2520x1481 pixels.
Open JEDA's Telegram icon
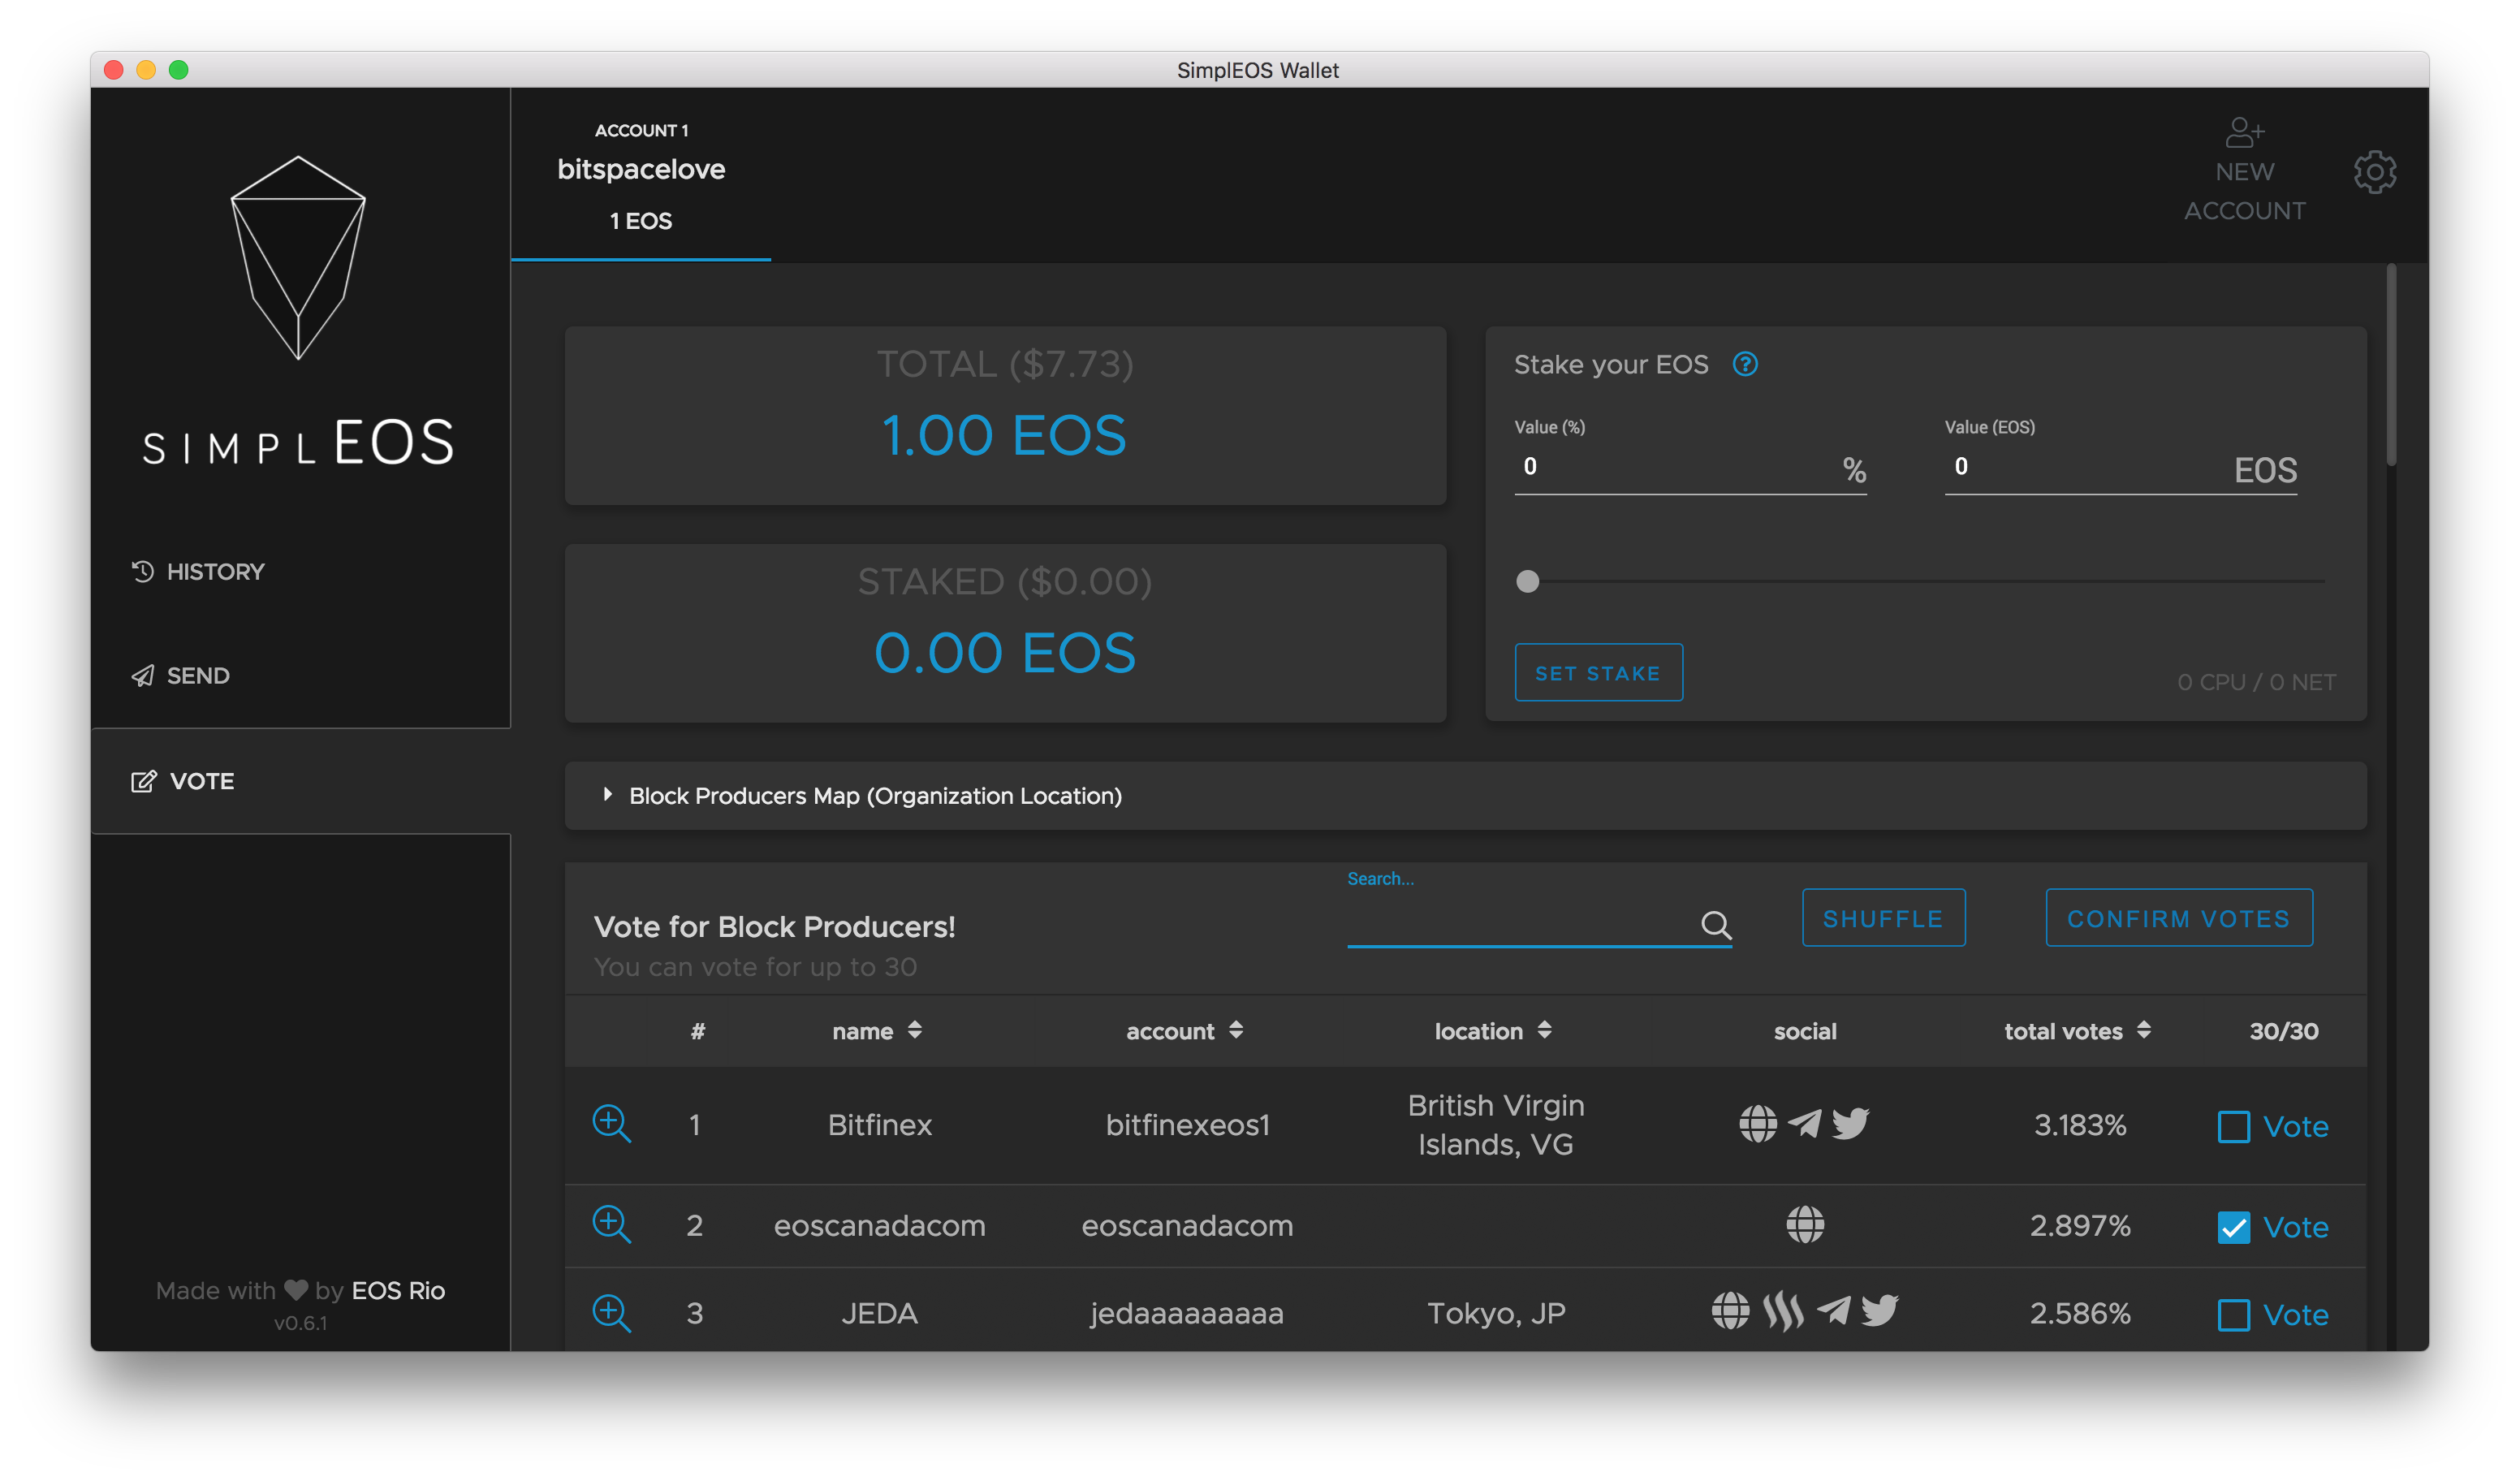1833,1311
